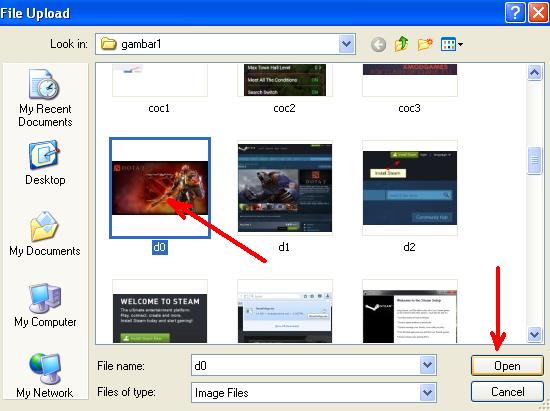Select the Welcome to Steam thumbnail
This screenshot has width=550, height=411.
click(x=160, y=311)
